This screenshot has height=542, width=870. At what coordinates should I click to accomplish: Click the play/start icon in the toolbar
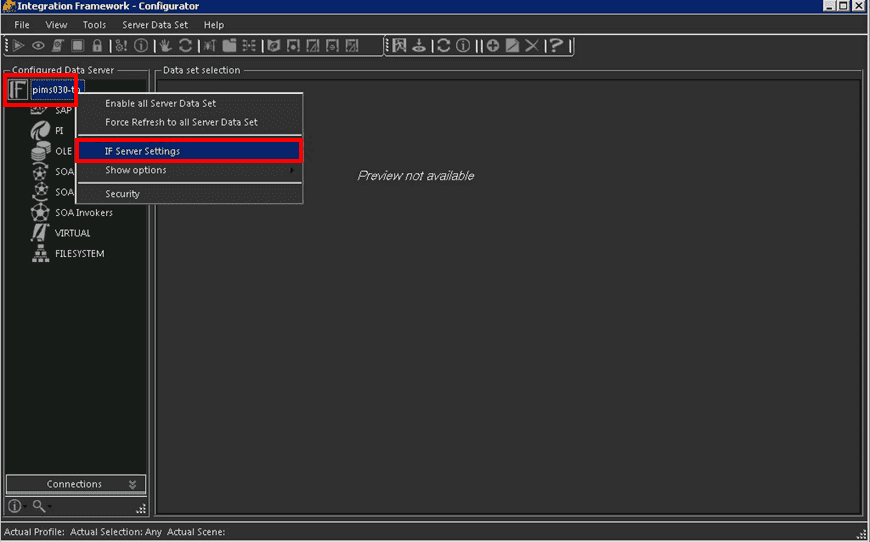(x=18, y=45)
